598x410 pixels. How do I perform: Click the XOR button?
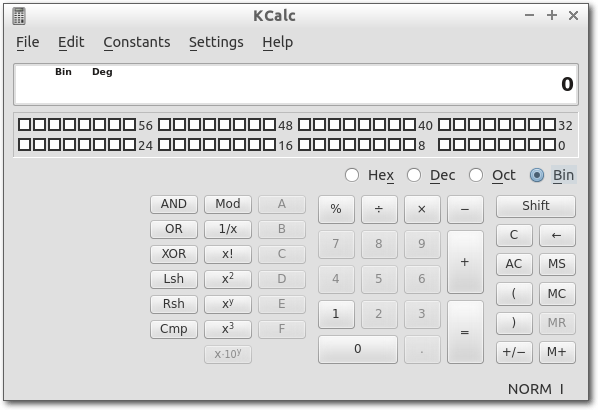[x=174, y=254]
